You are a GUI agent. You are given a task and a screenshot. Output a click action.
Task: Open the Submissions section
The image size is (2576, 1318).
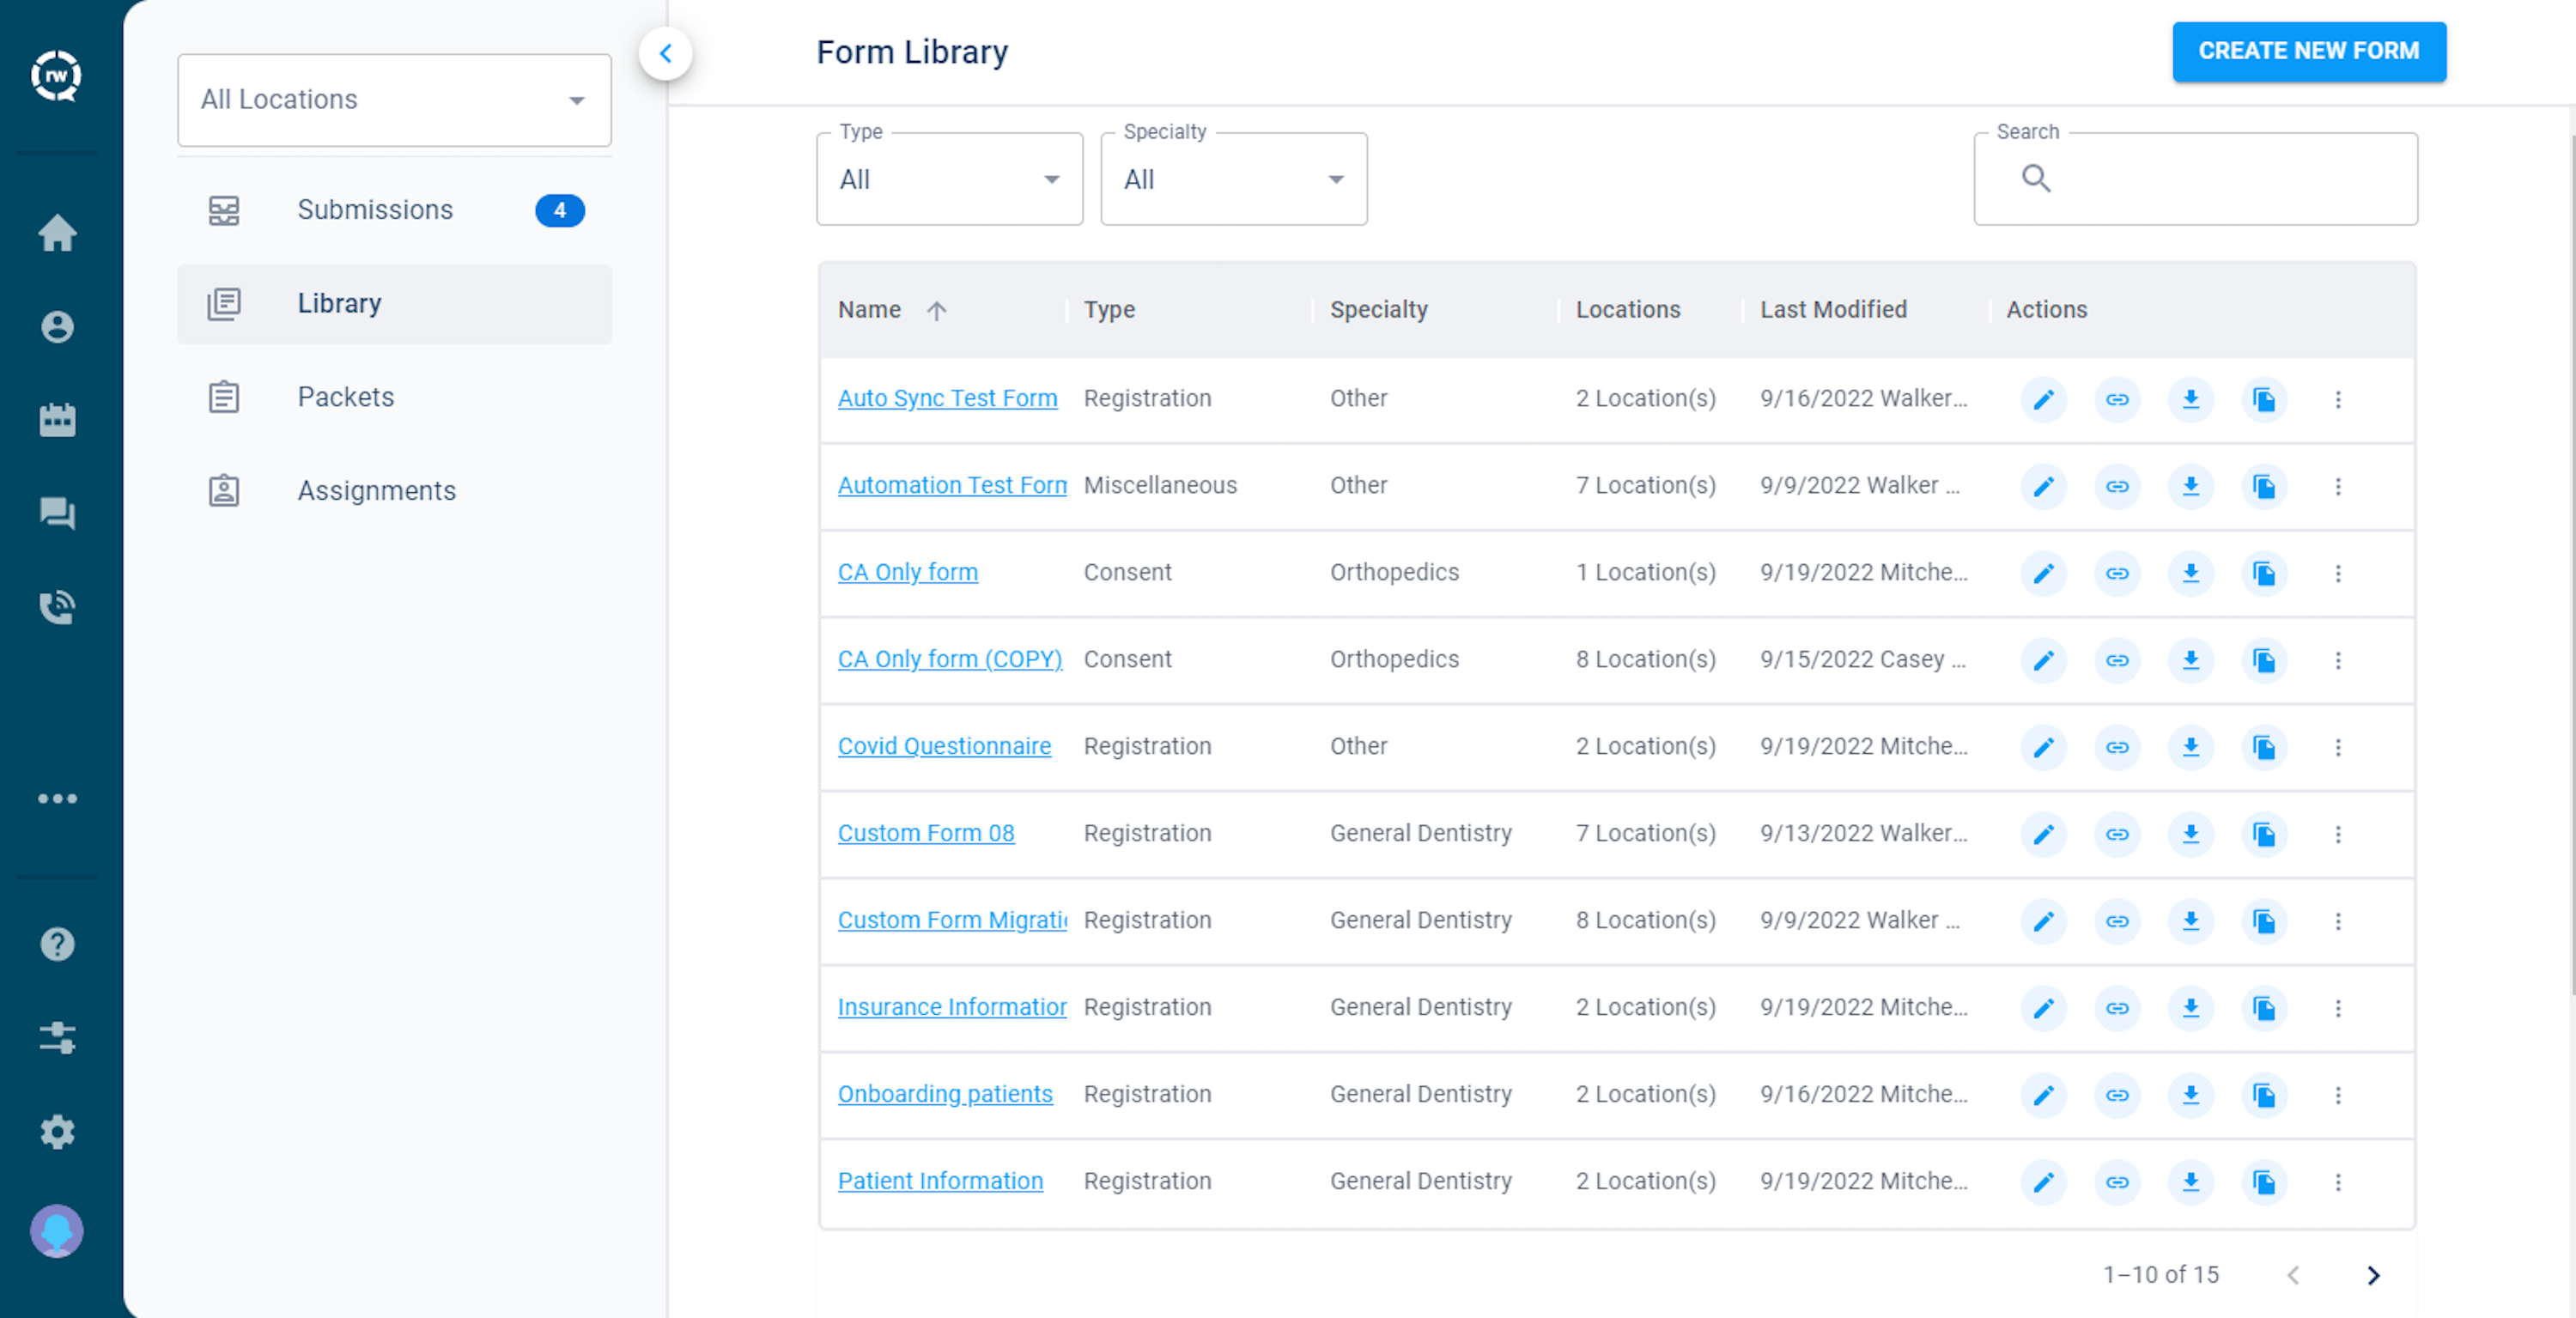[394, 210]
